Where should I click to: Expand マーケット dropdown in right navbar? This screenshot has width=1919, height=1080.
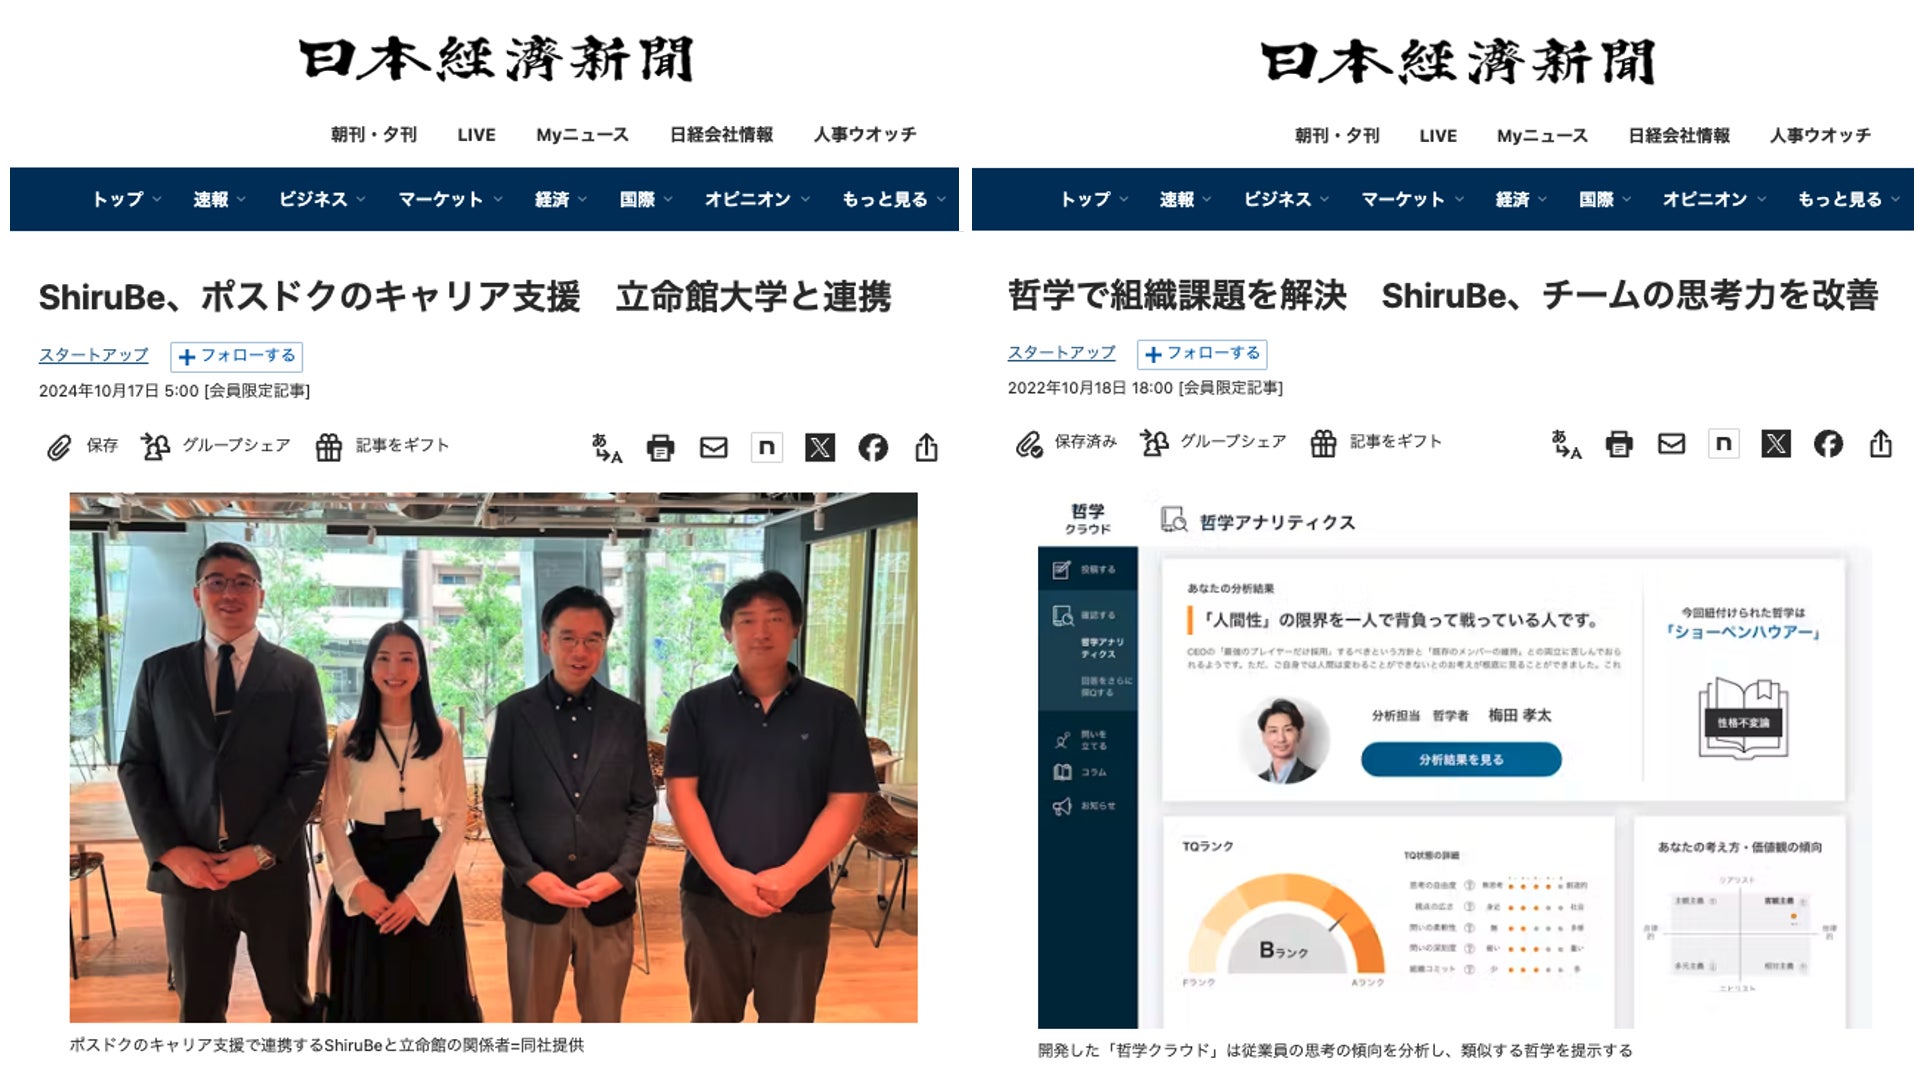click(x=1411, y=199)
